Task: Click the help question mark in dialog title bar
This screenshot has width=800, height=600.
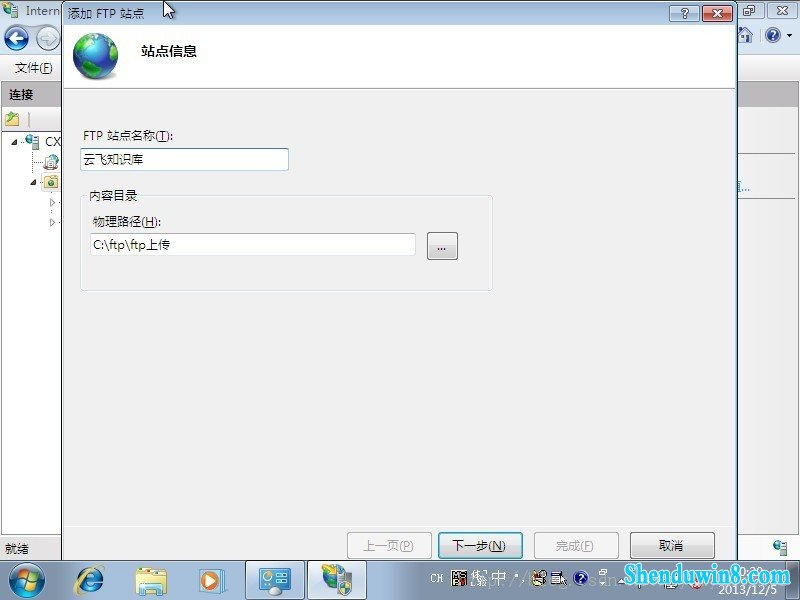Action: tap(684, 13)
